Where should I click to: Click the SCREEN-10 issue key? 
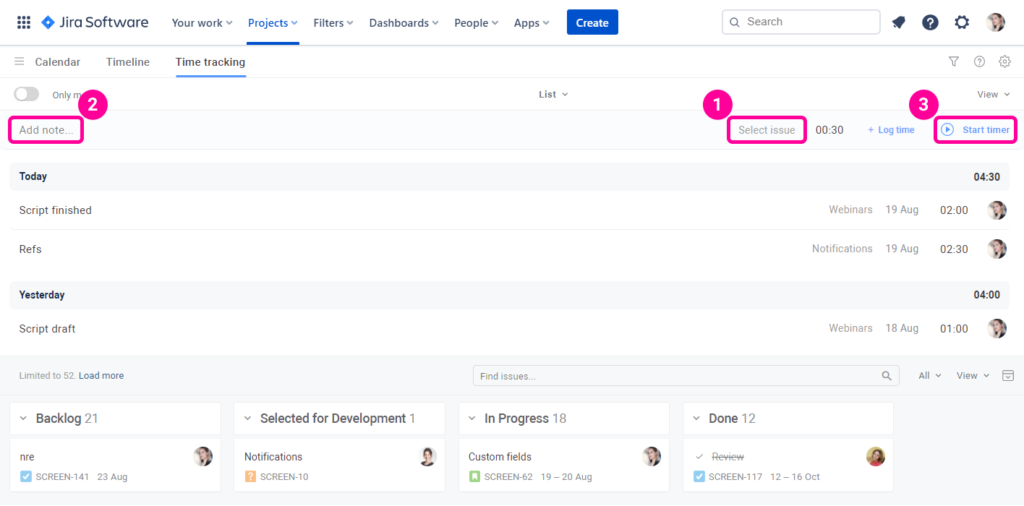[284, 477]
